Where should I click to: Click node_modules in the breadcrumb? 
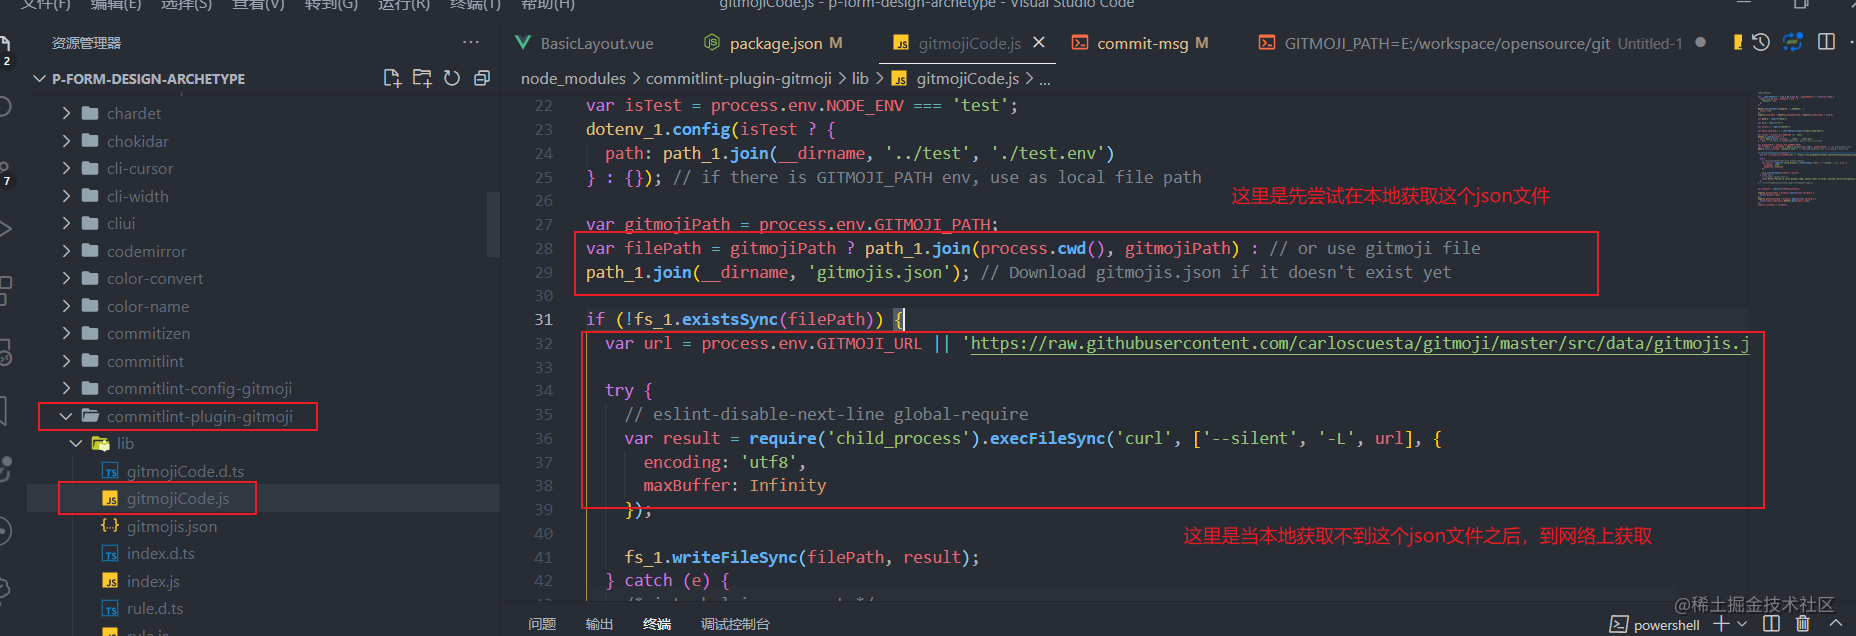573,78
